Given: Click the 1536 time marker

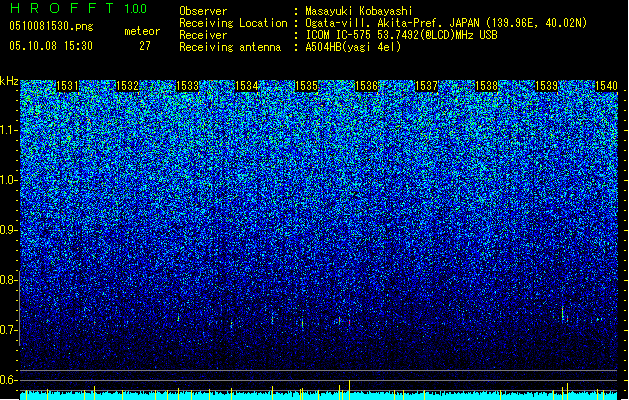Looking at the screenshot, I should point(367,86).
